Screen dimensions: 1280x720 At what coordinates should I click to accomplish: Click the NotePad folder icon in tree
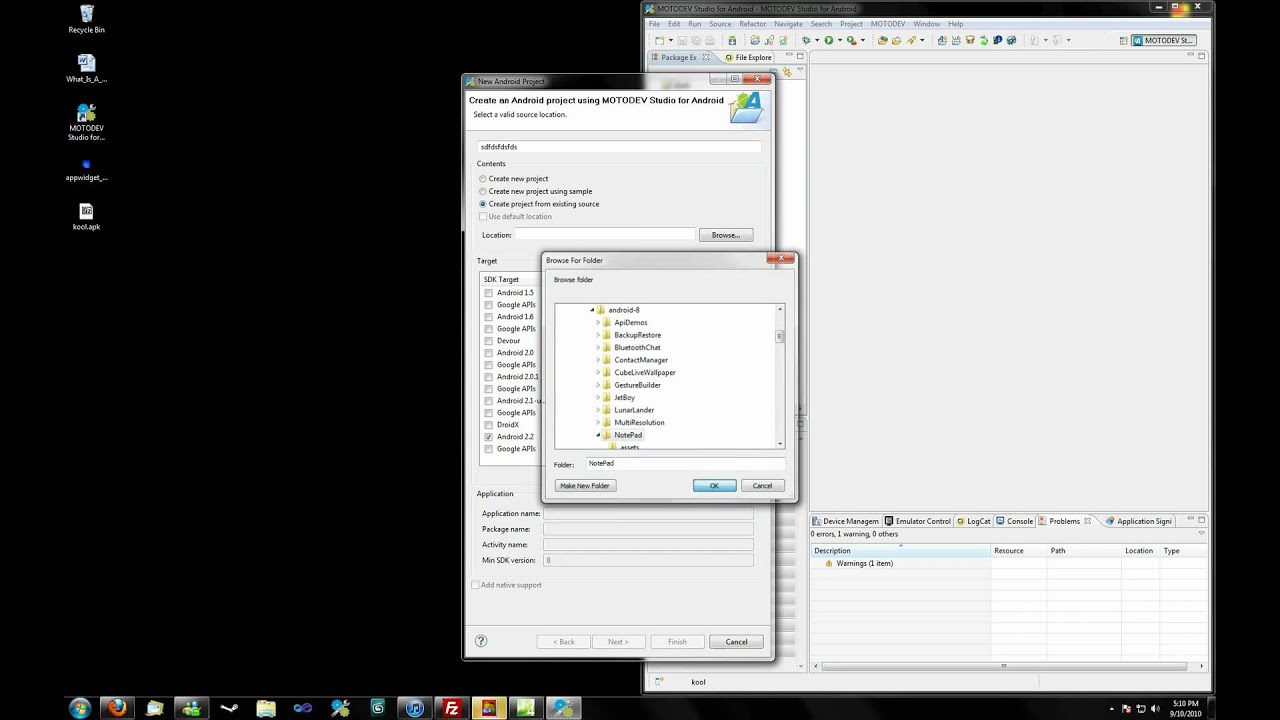pyautogui.click(x=607, y=435)
